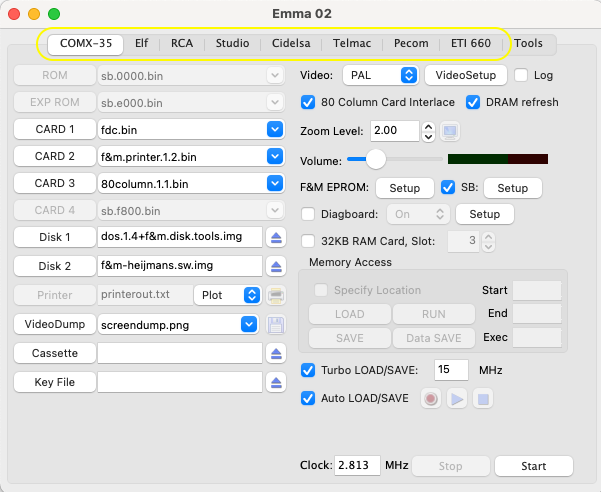Eject the Key File

click(277, 382)
